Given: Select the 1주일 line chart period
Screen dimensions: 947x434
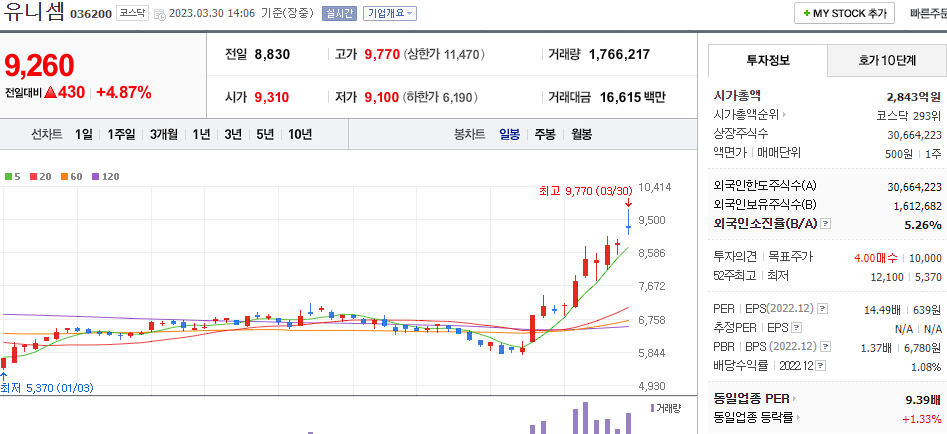Looking at the screenshot, I should pyautogui.click(x=121, y=135).
